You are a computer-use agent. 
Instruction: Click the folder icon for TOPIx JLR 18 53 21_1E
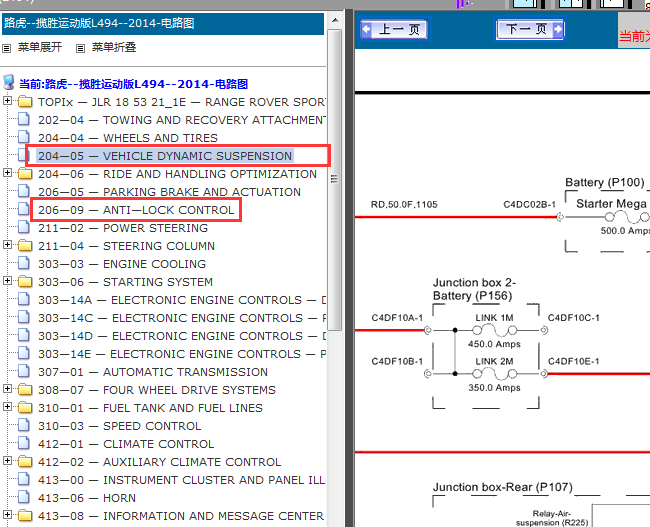click(25, 102)
